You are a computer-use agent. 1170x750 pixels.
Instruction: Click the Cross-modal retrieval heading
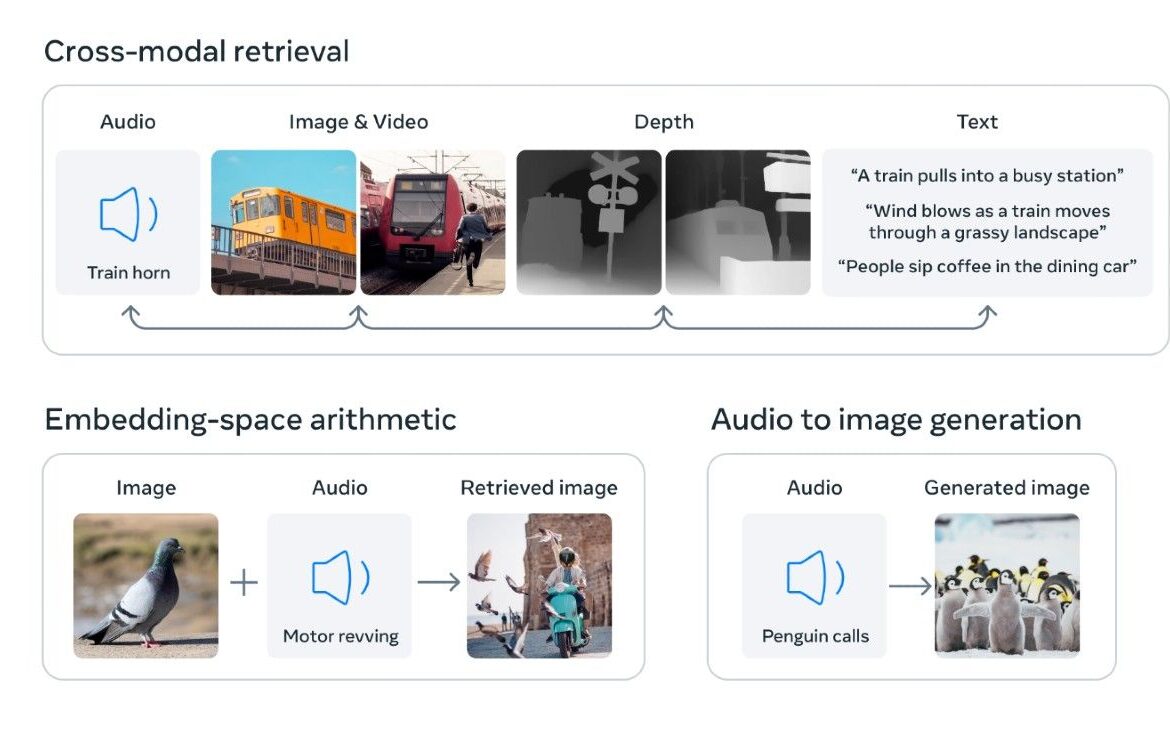pyautogui.click(x=196, y=51)
